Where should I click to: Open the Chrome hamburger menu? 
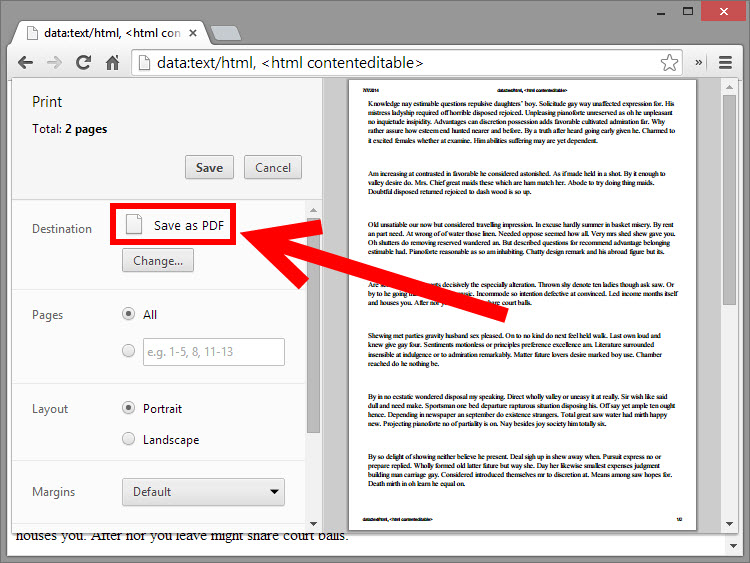click(725, 63)
